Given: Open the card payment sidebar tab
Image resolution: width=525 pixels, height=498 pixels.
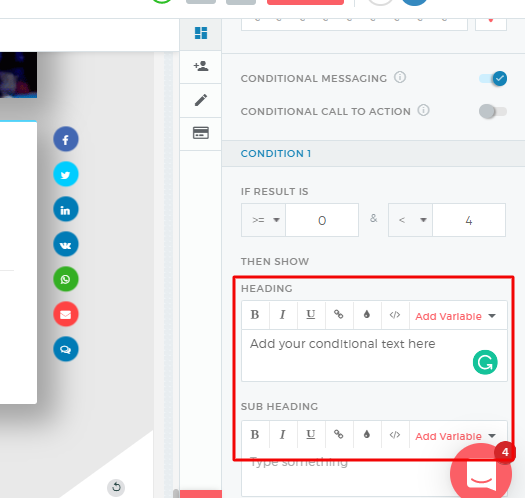Looking at the screenshot, I should 201,133.
